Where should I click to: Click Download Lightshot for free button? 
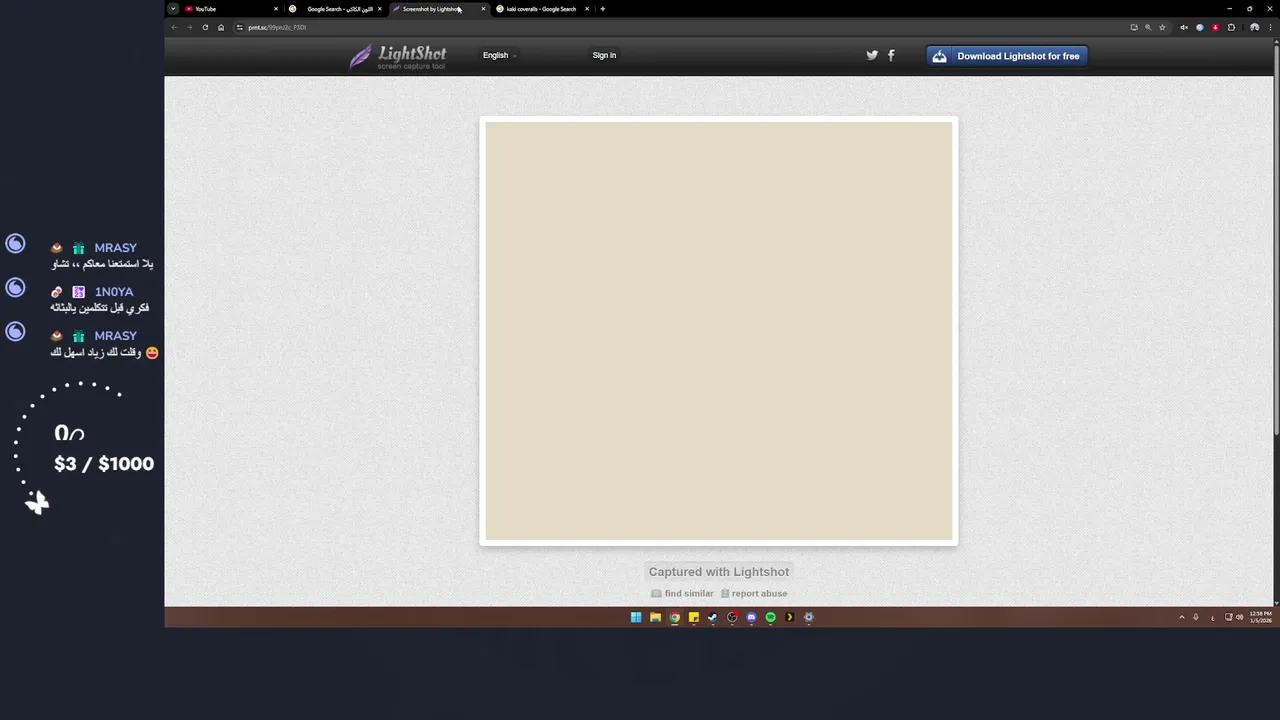coord(1006,56)
